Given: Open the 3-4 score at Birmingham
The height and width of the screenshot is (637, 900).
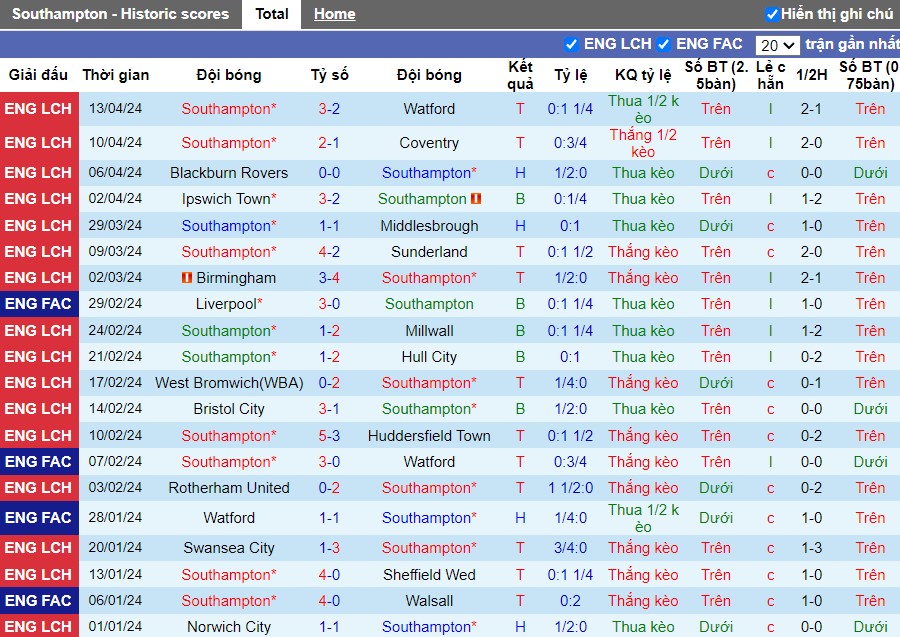Looking at the screenshot, I should 329,278.
